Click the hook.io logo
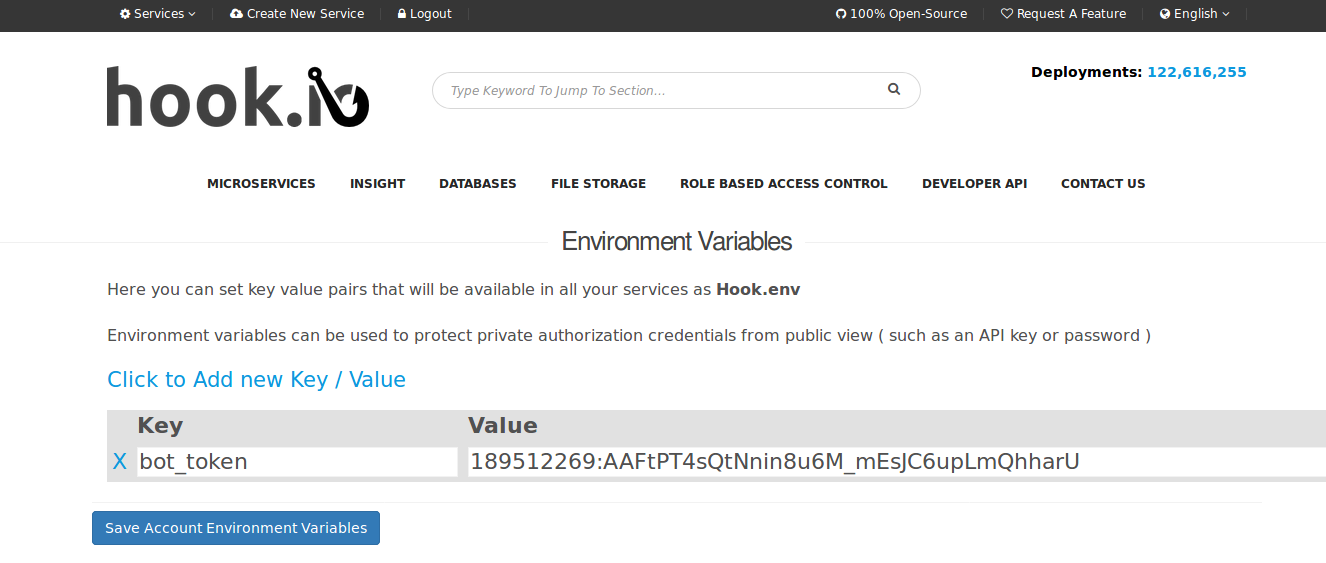Viewport: 1326px width, 563px height. [238, 97]
